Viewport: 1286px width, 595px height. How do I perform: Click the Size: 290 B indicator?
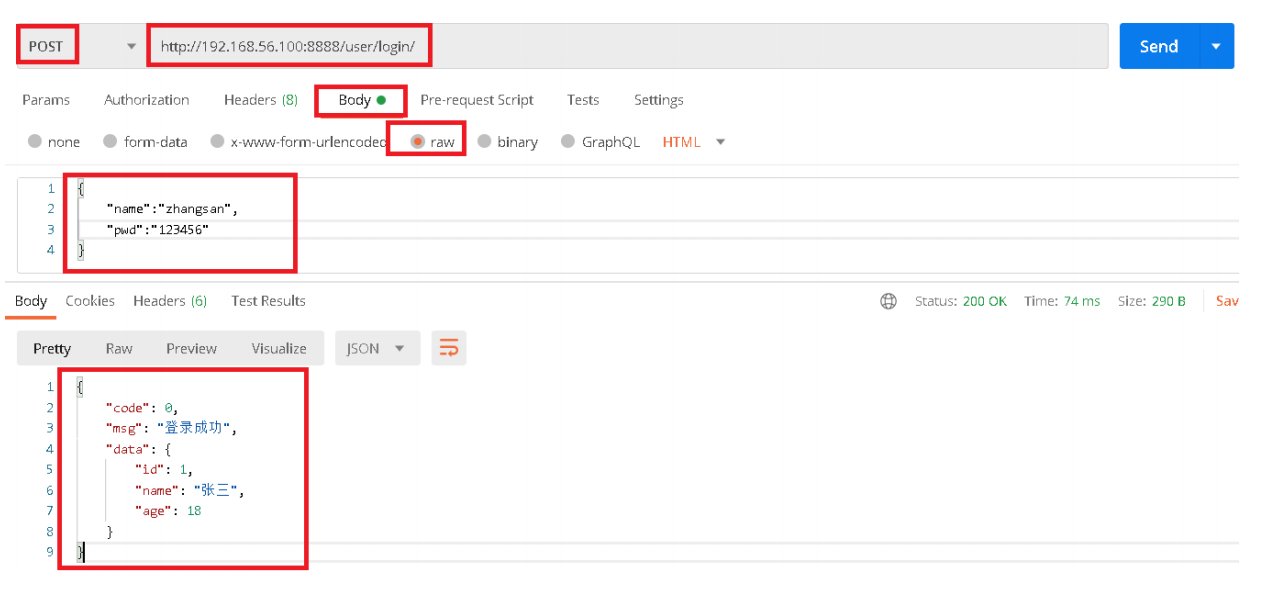1152,300
